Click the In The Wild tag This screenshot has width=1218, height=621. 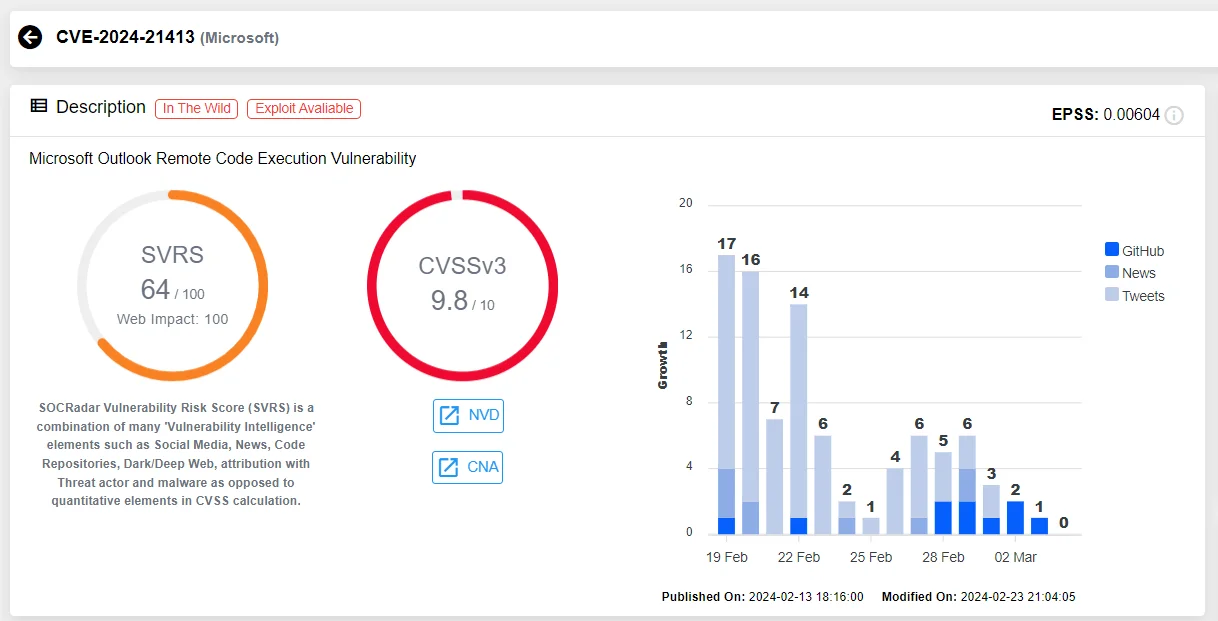[x=196, y=108]
